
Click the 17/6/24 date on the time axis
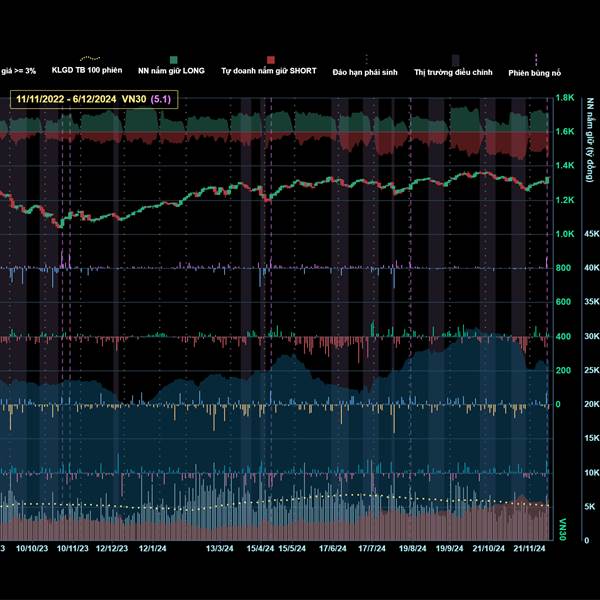point(333,548)
